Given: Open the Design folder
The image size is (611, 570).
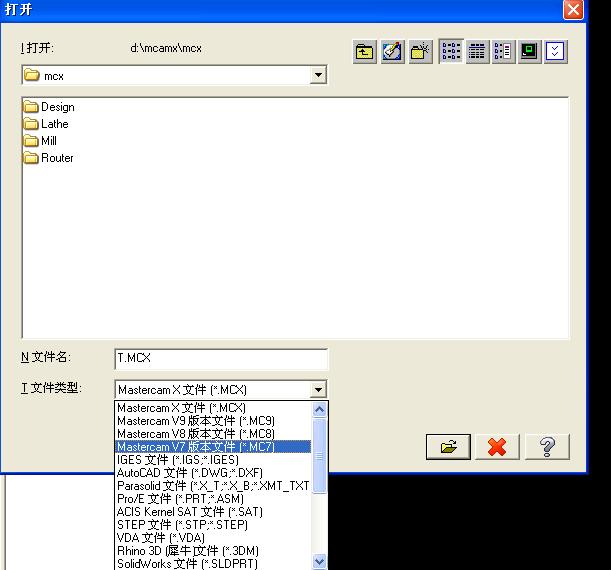Looking at the screenshot, I should coord(49,107).
